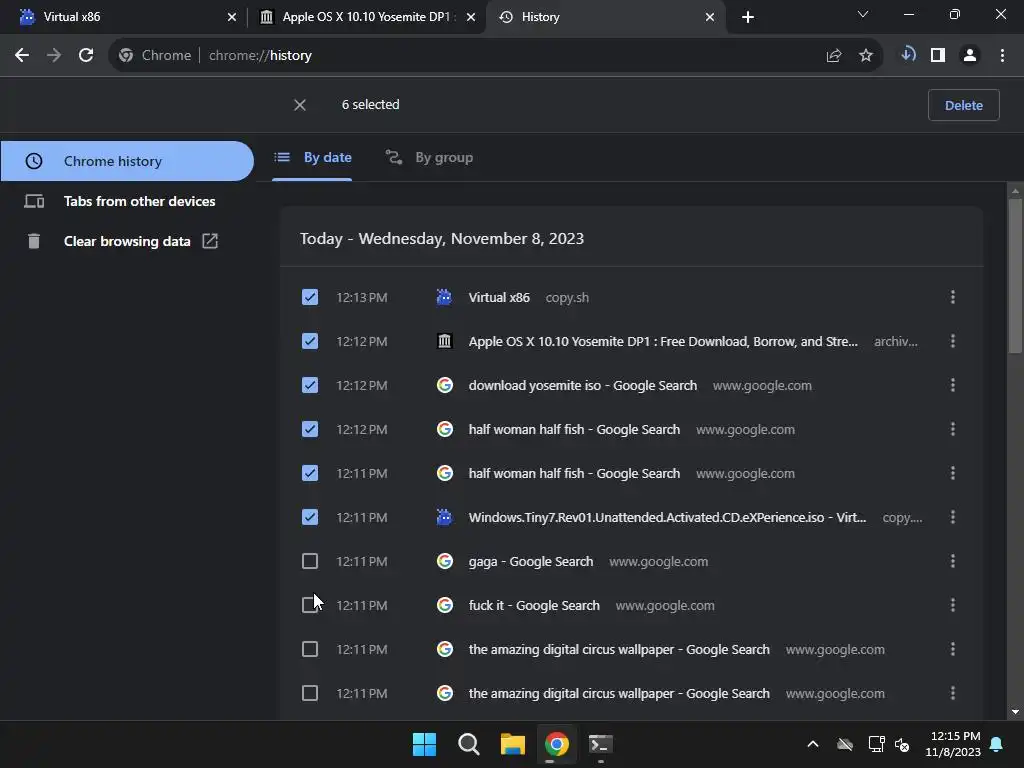
Task: Select the By group view tab
Action: pos(429,157)
